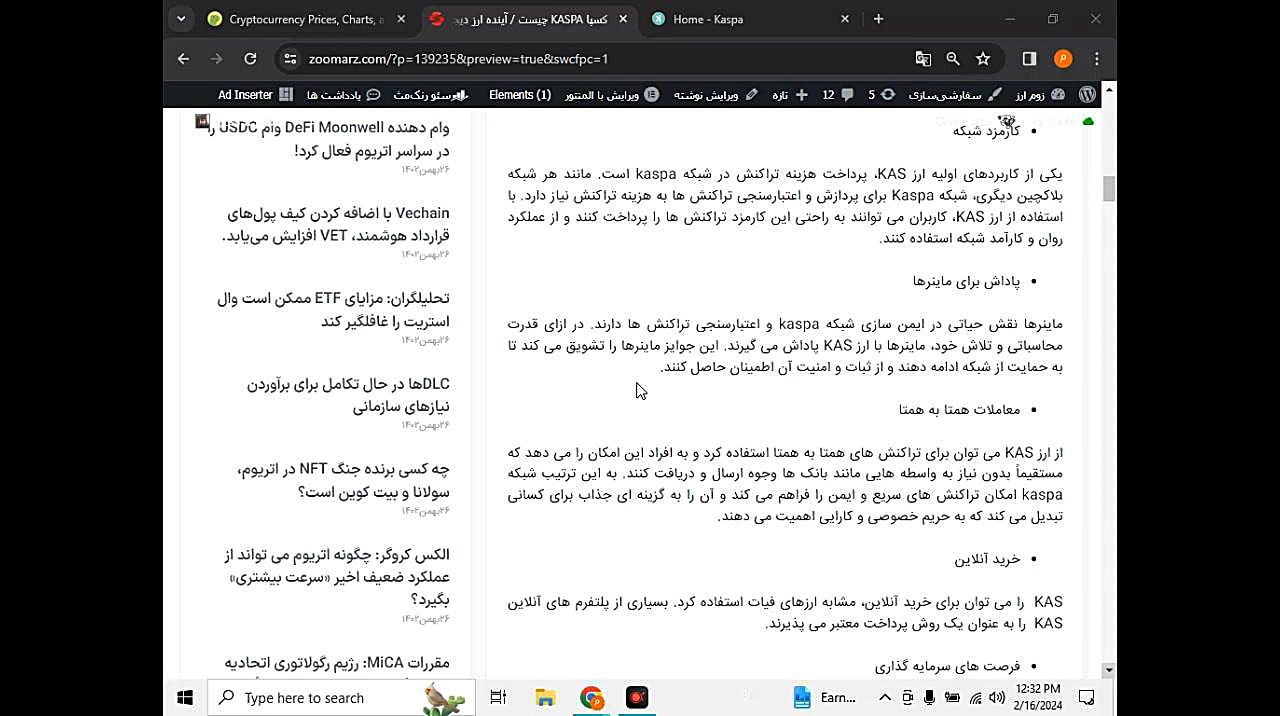Open the Chrome three-dot menu

pos(1097,59)
